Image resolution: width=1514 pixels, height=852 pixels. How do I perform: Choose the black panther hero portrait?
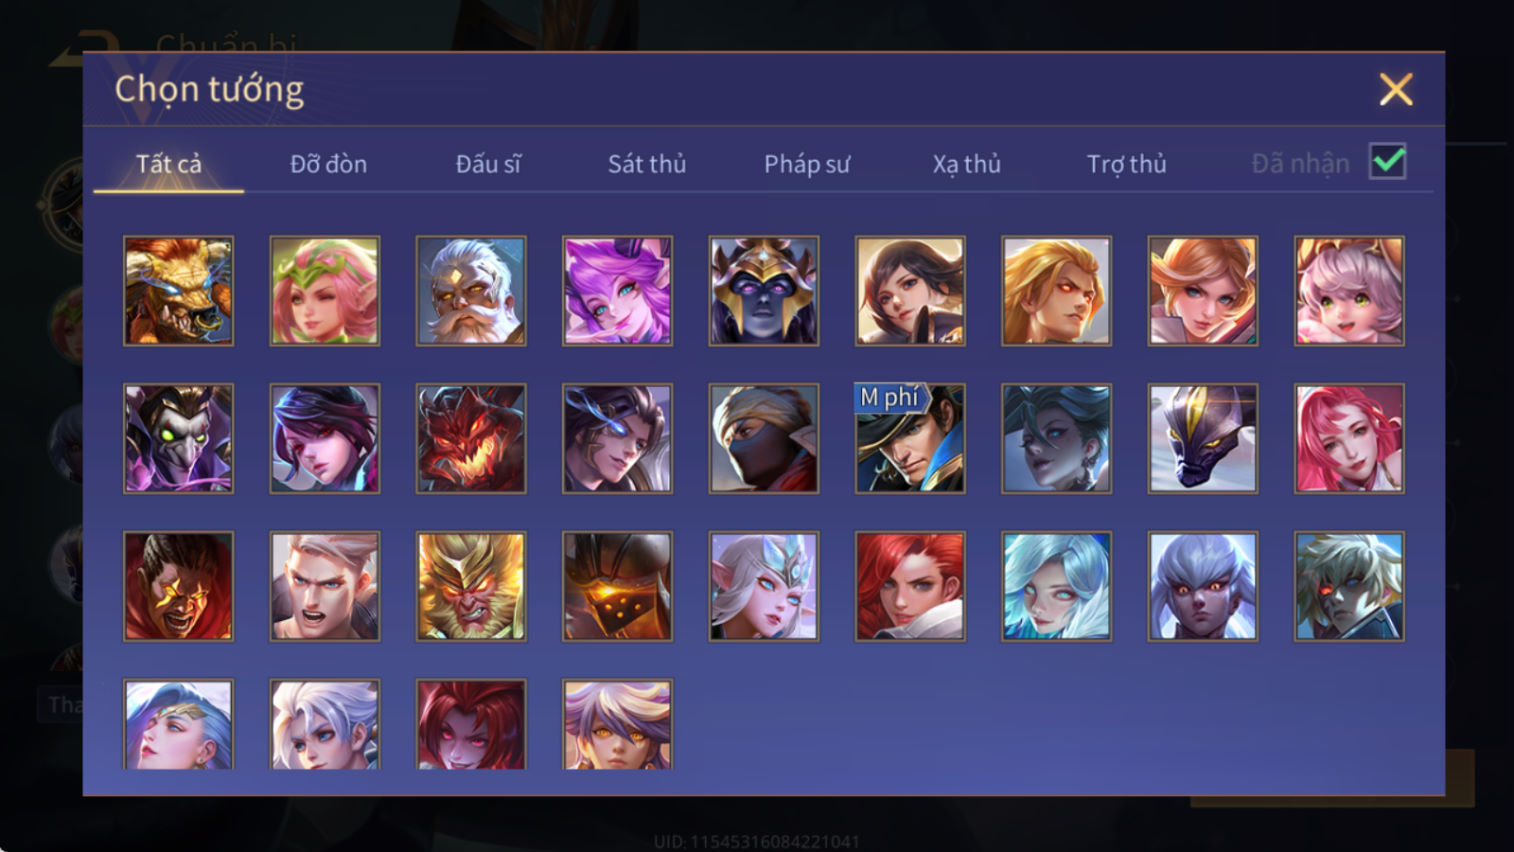1203,439
